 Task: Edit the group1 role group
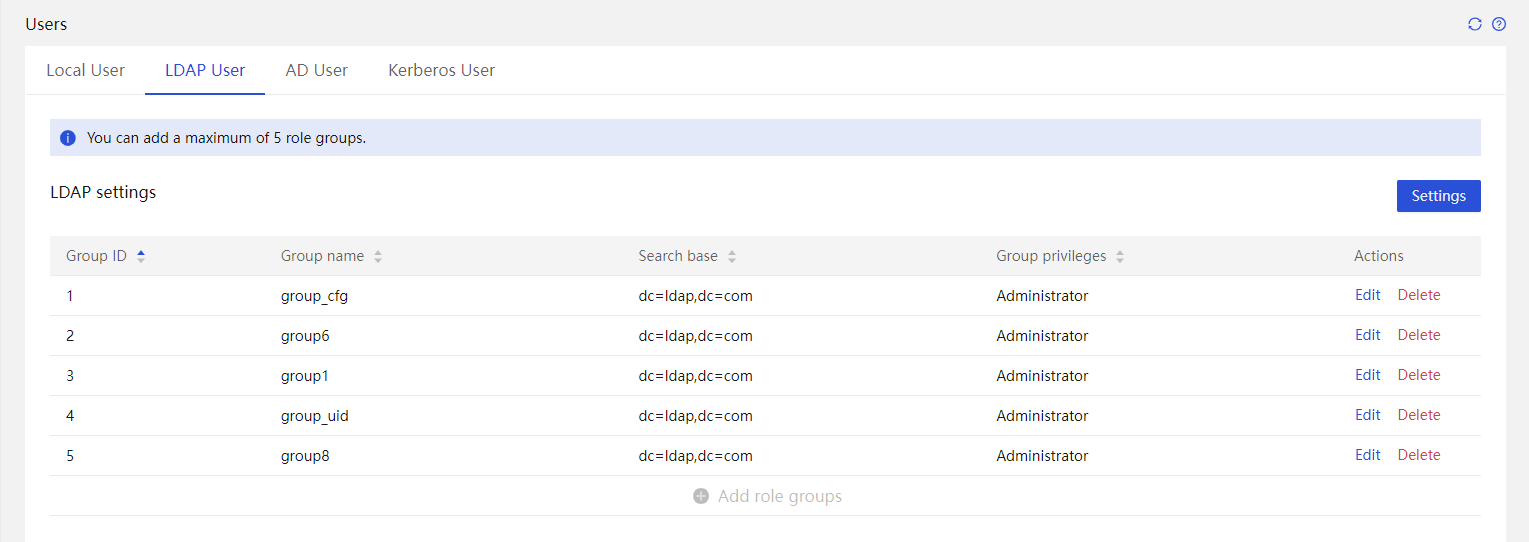coord(1368,375)
